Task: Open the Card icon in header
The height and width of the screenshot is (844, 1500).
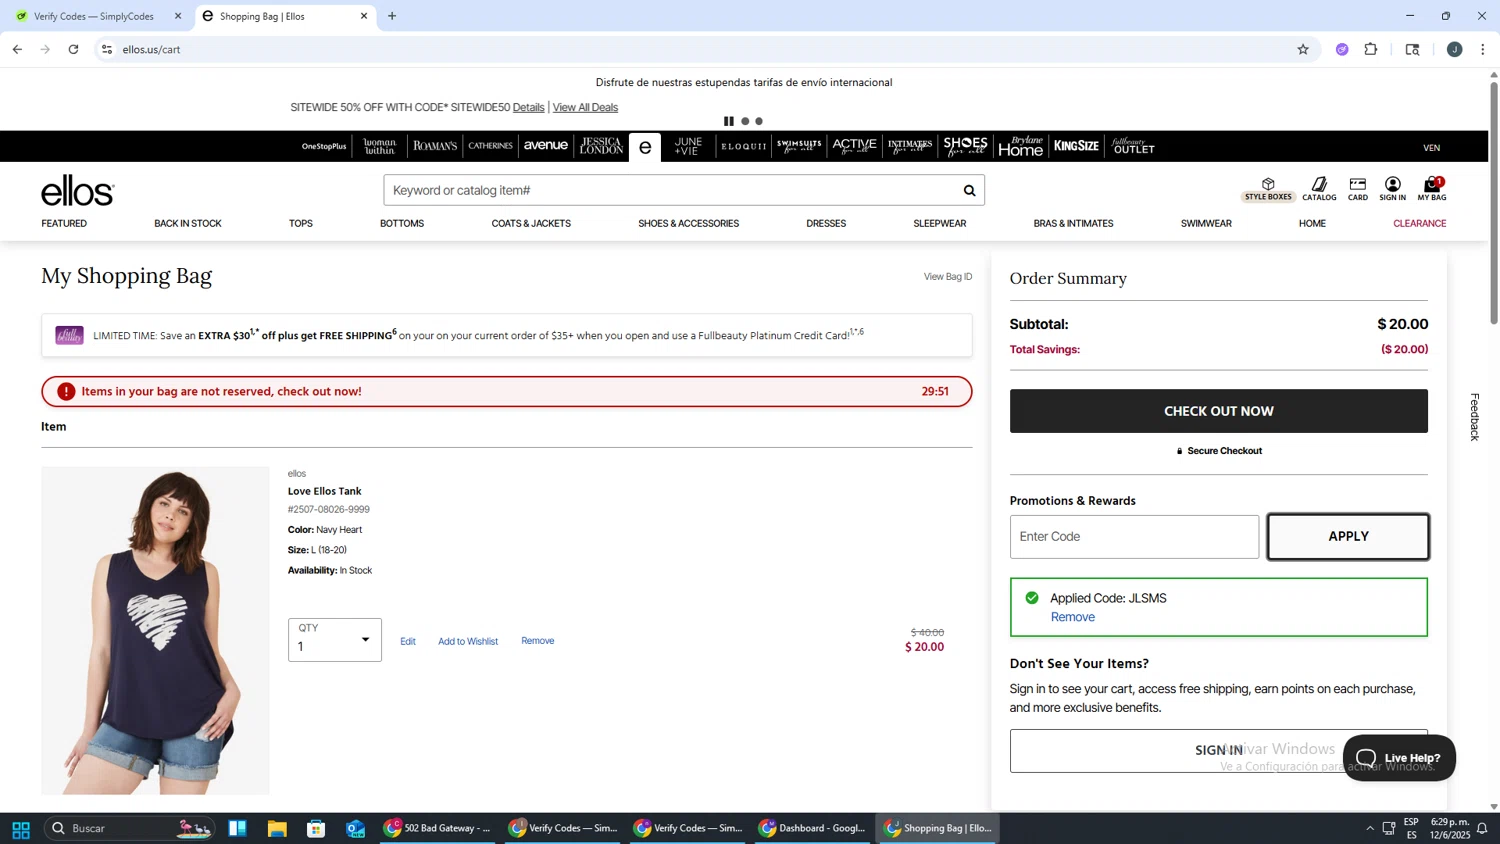Action: (x=1357, y=189)
